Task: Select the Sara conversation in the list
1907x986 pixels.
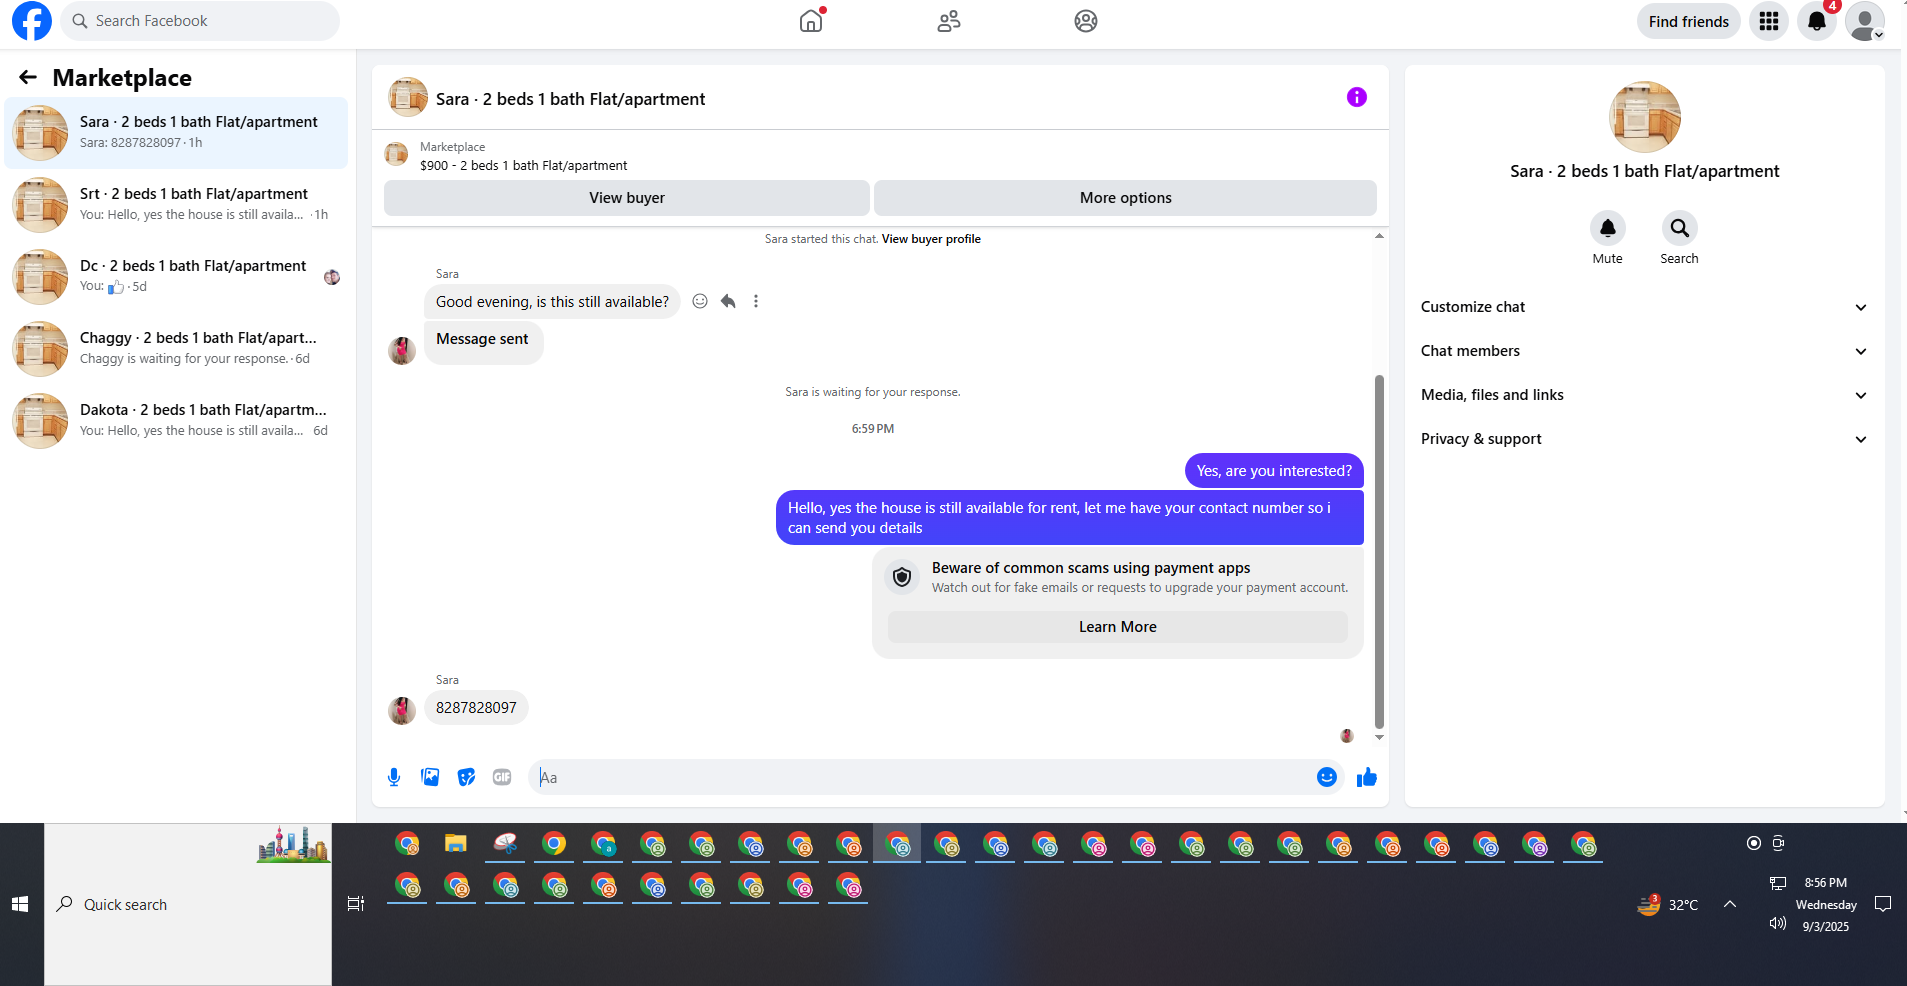Action: click(177, 133)
